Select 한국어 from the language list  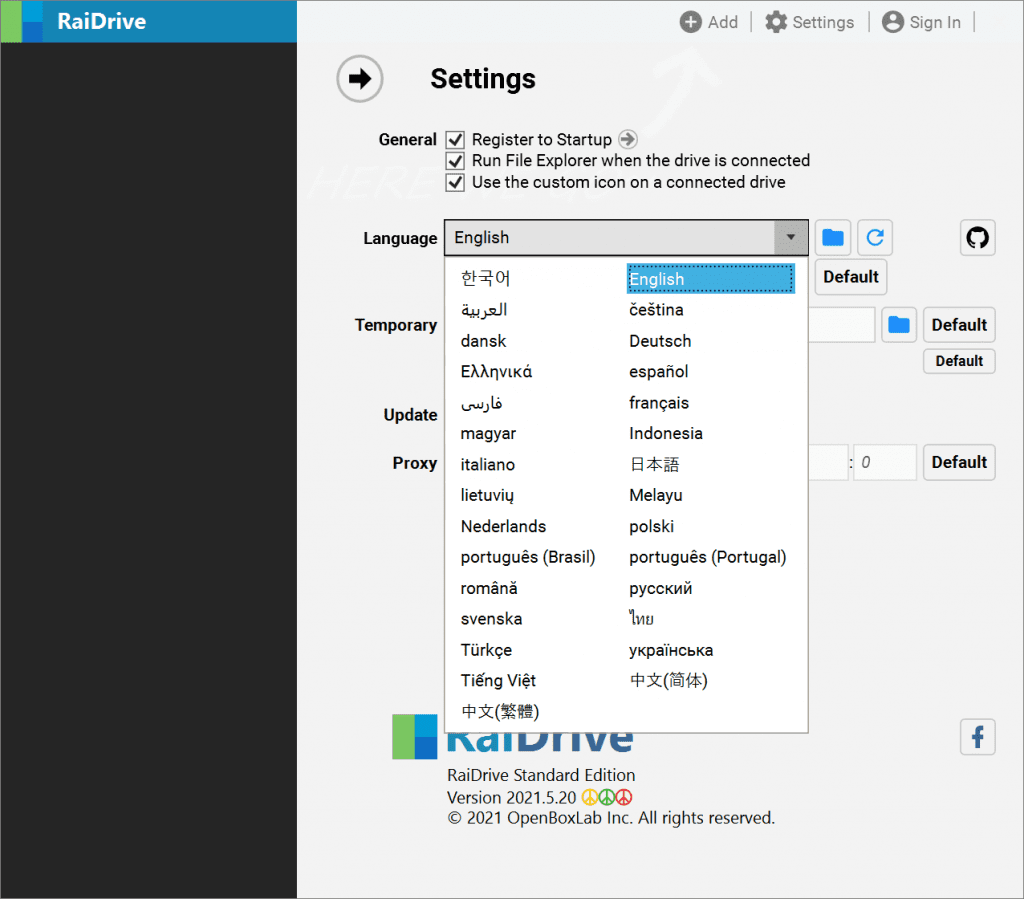pos(485,279)
